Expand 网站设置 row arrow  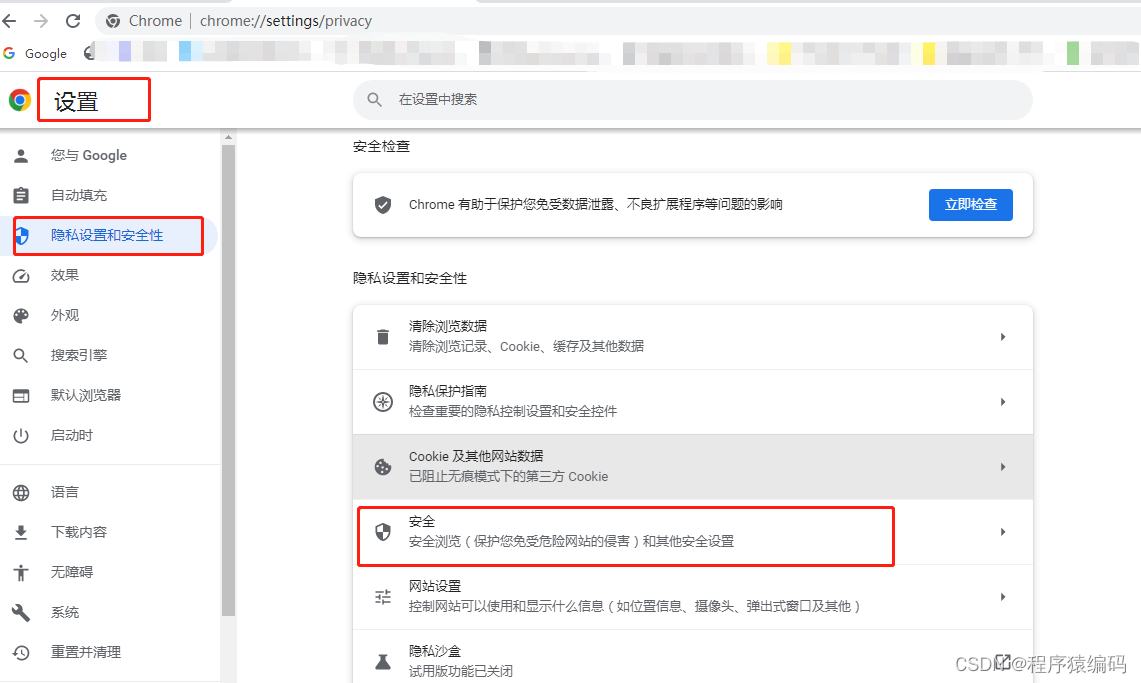pos(1003,596)
